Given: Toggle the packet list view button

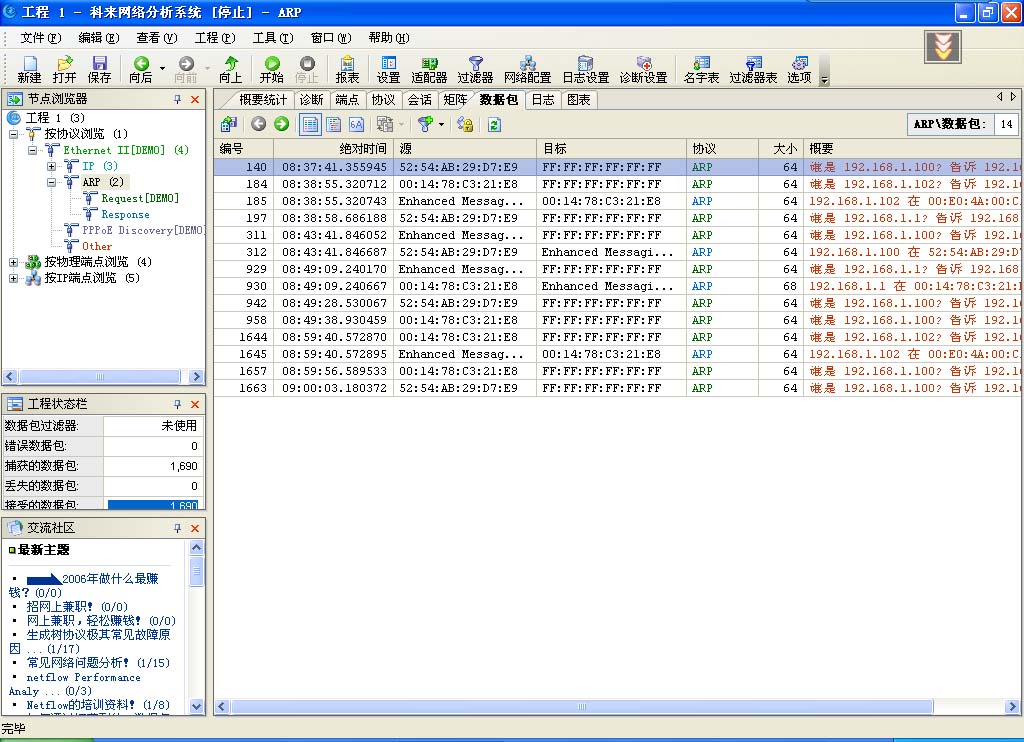Looking at the screenshot, I should 310,124.
